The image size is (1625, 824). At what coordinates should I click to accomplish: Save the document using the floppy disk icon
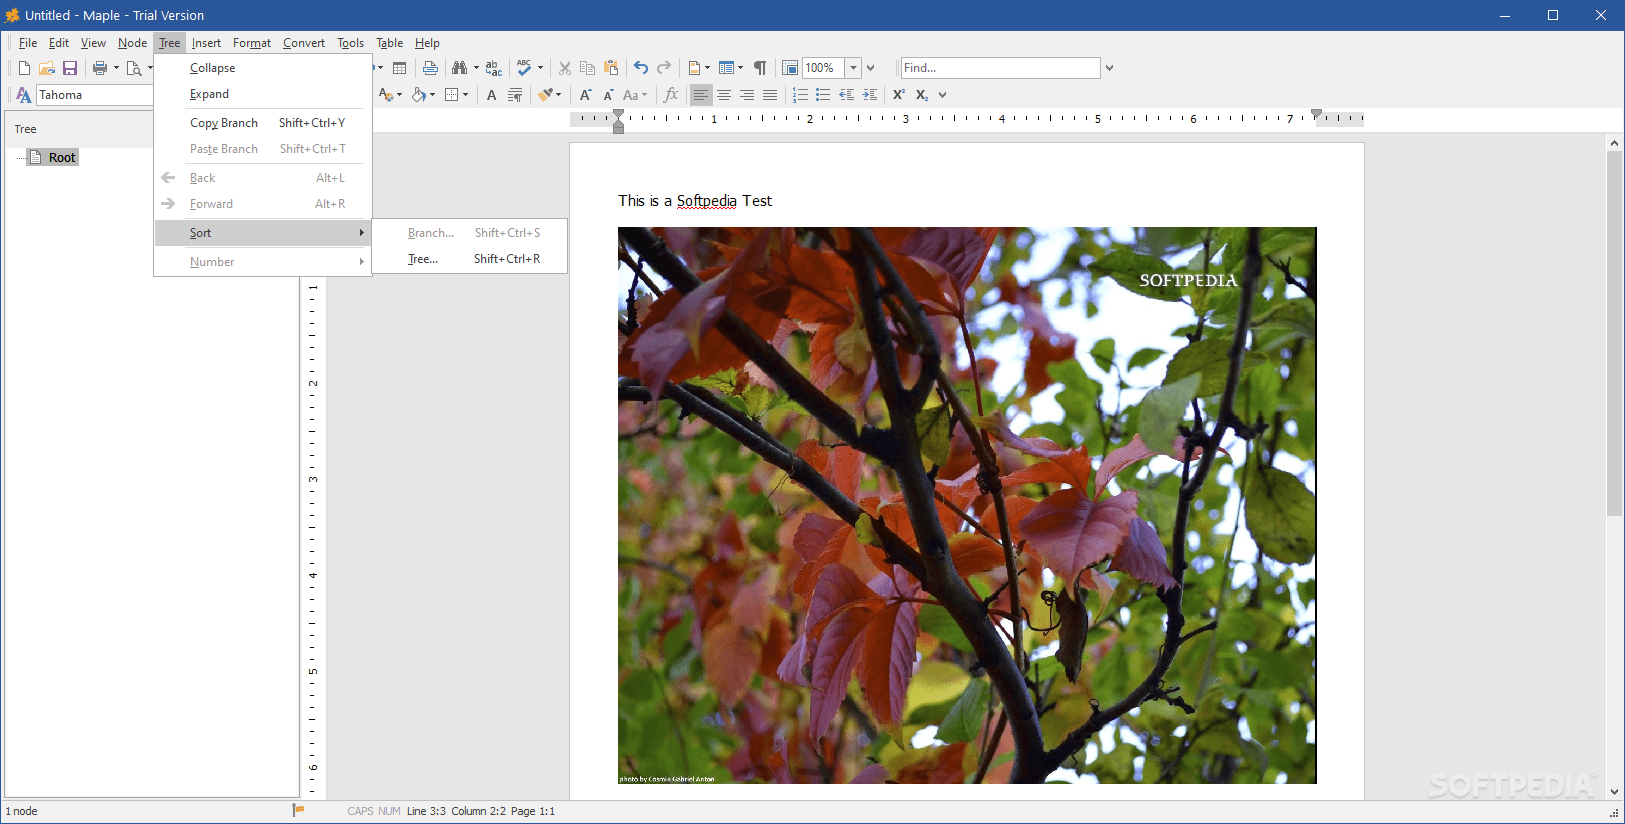[x=70, y=68]
